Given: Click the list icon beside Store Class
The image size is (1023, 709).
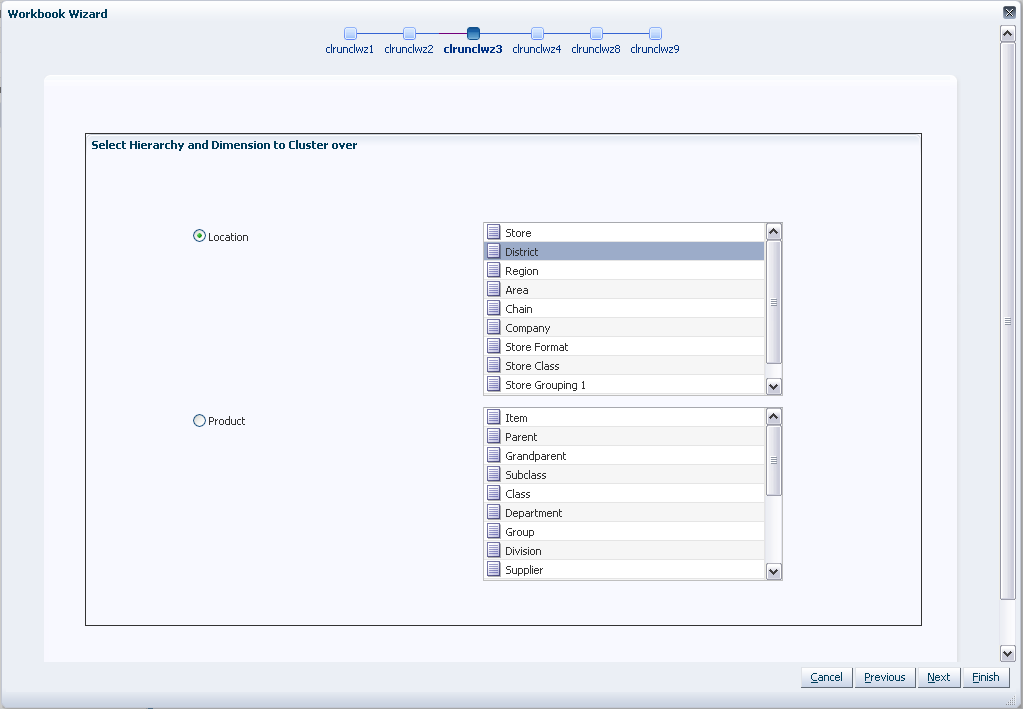Looking at the screenshot, I should click(x=494, y=365).
